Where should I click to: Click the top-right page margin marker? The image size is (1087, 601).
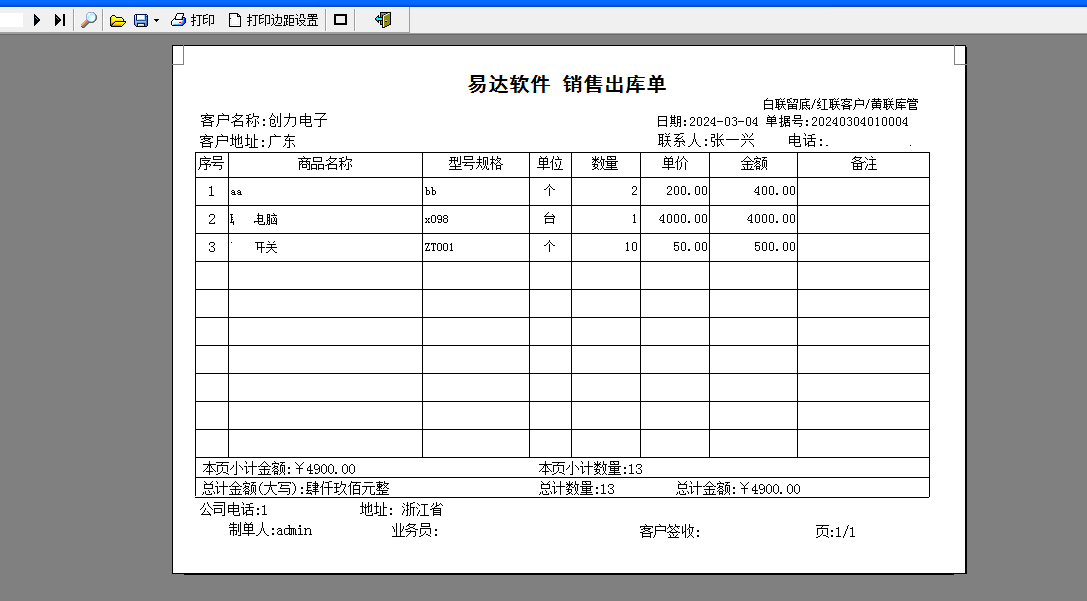click(x=960, y=55)
